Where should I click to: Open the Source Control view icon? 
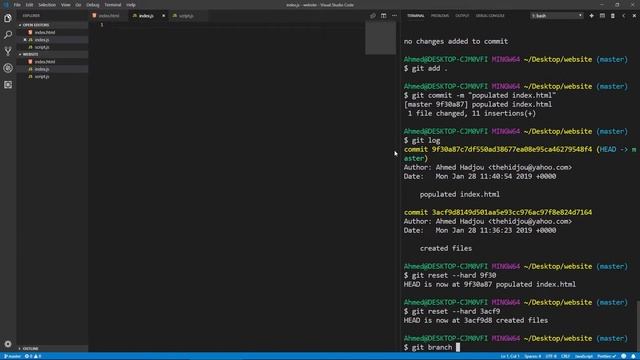8,51
